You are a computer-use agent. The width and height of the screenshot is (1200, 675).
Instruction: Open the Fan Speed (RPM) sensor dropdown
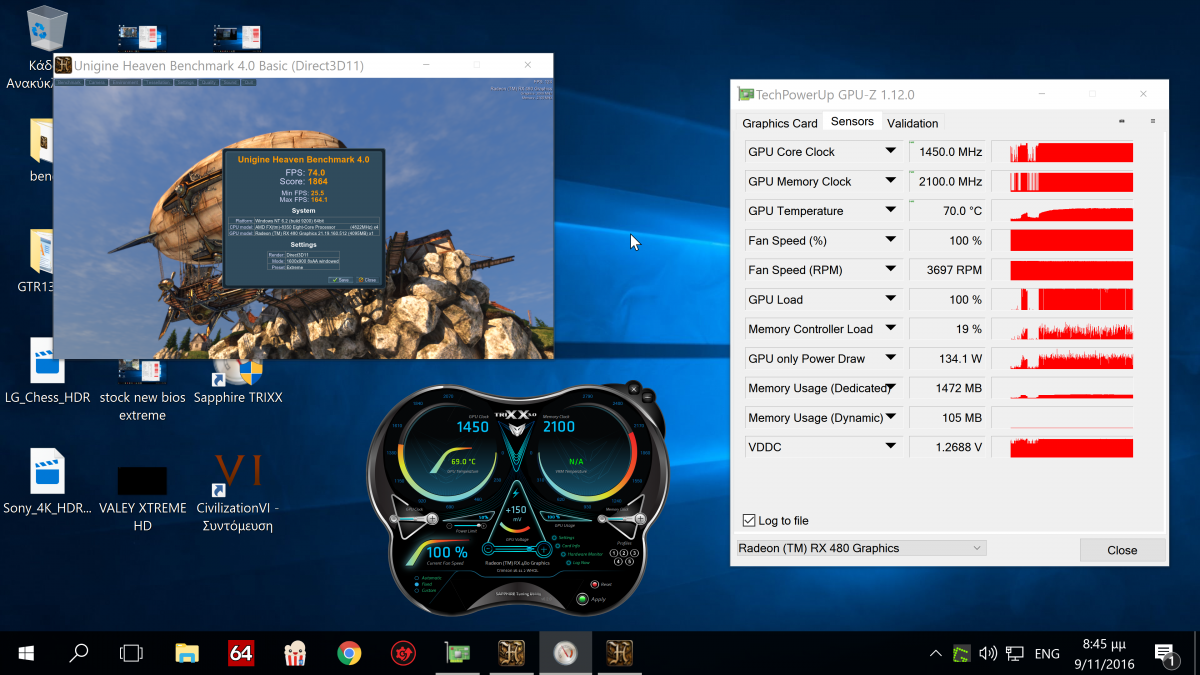pos(890,270)
